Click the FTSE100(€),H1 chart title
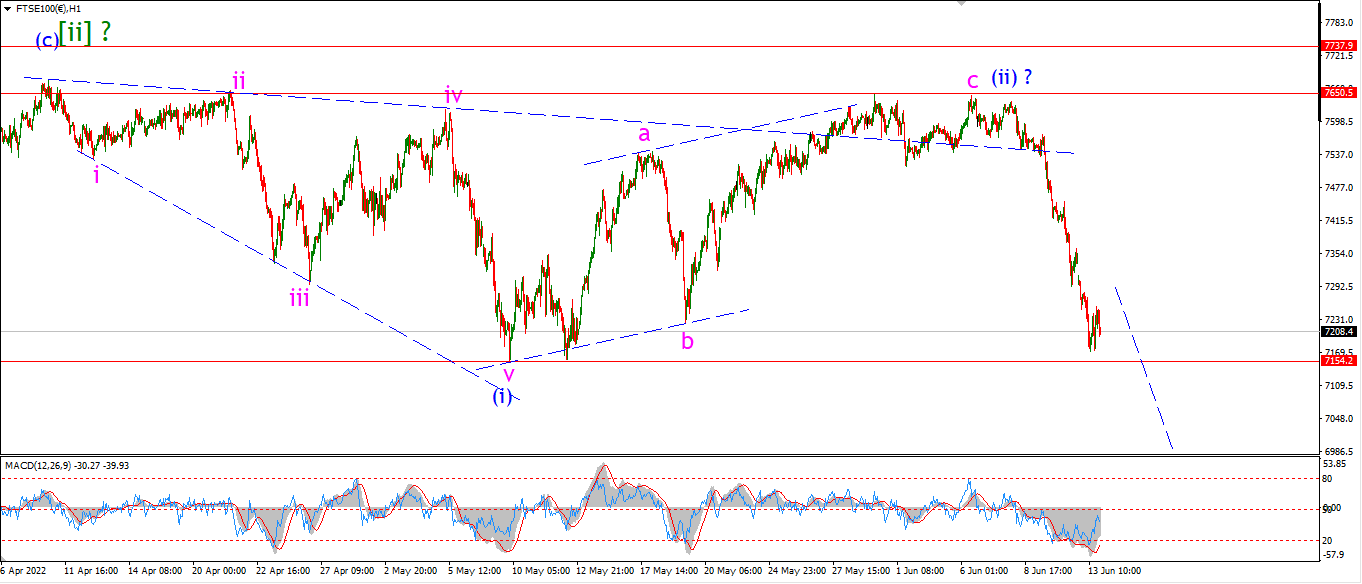This screenshot has width=1362, height=584. point(47,8)
